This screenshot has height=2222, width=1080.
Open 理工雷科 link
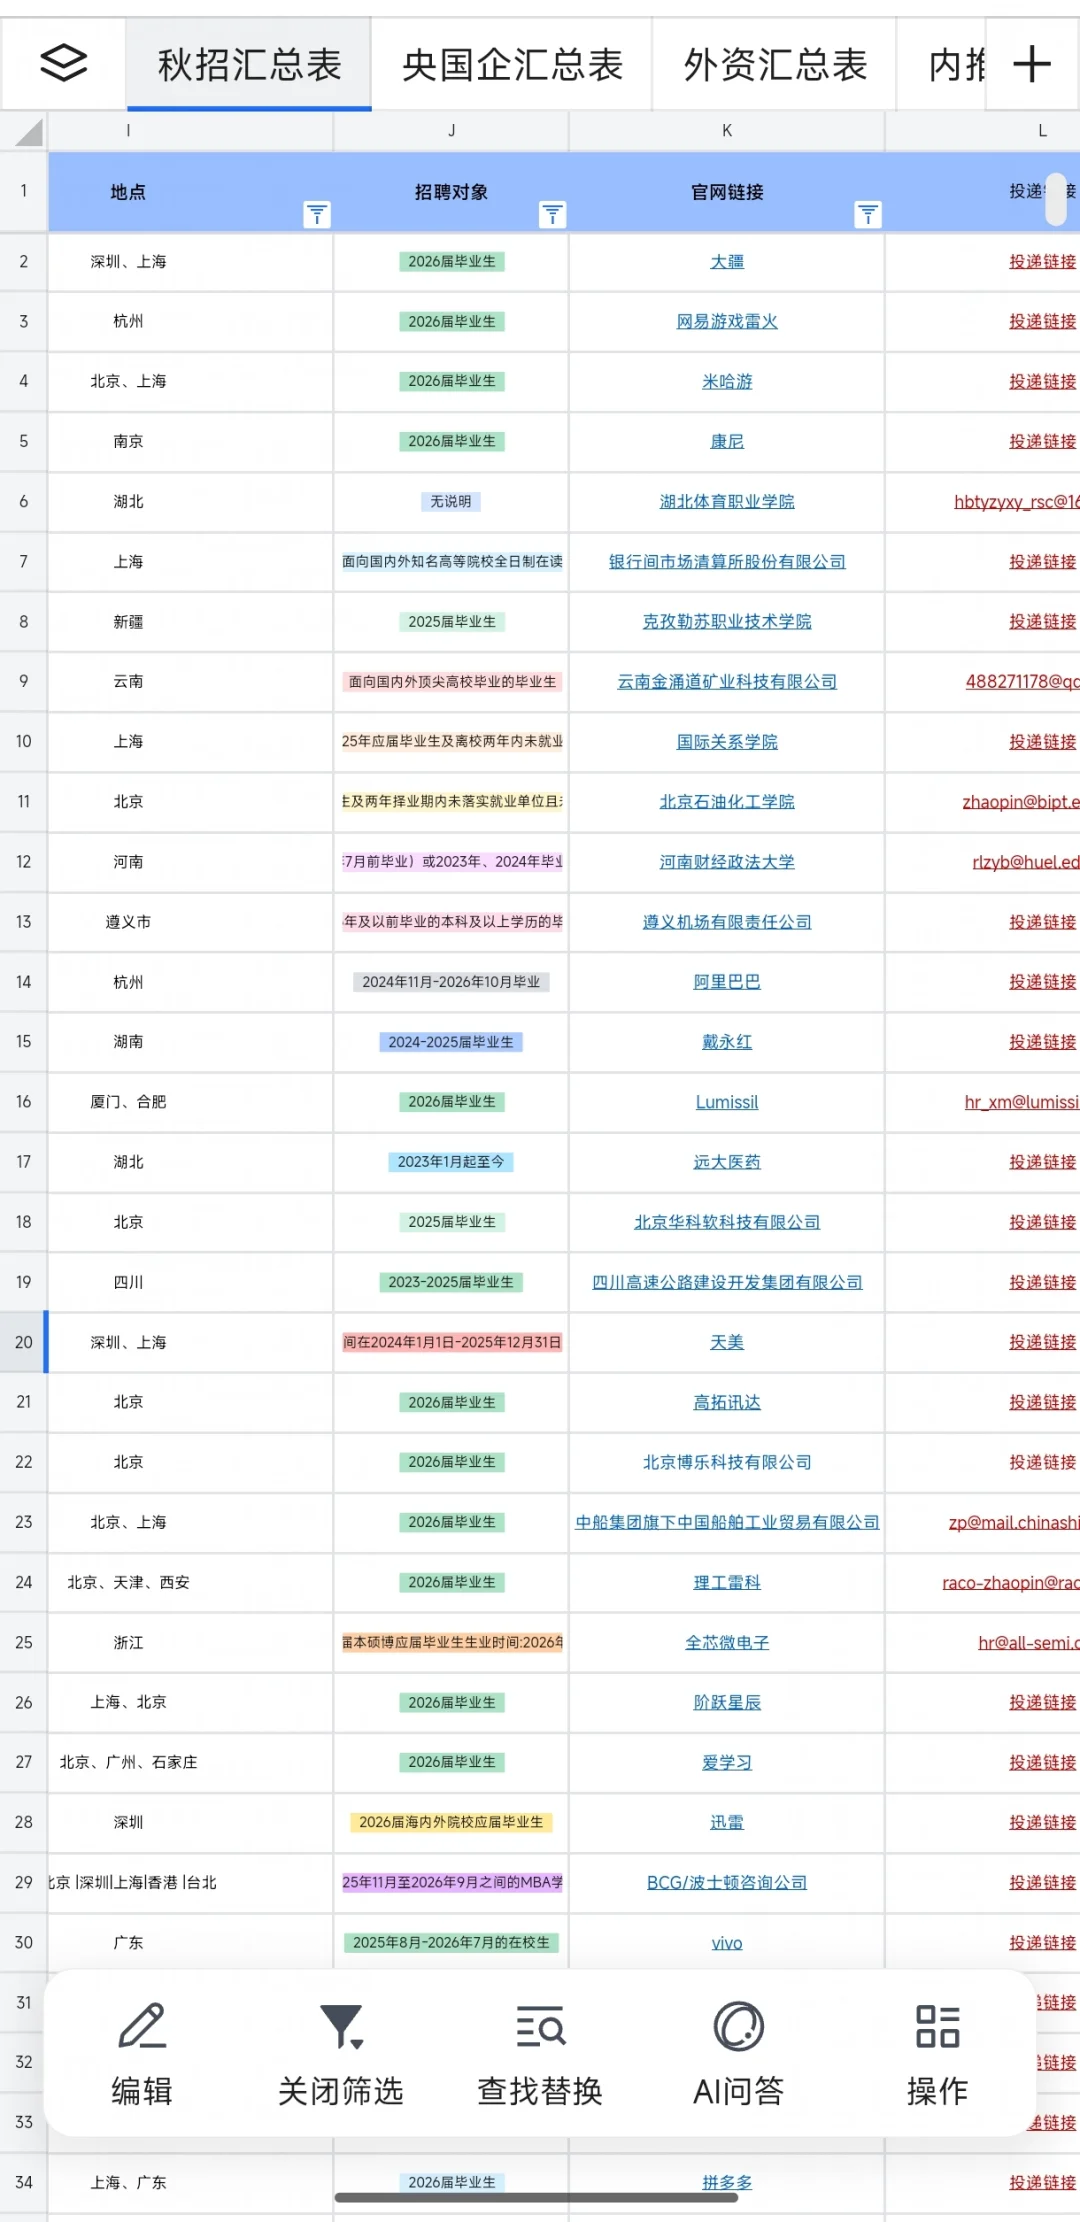pos(727,1582)
